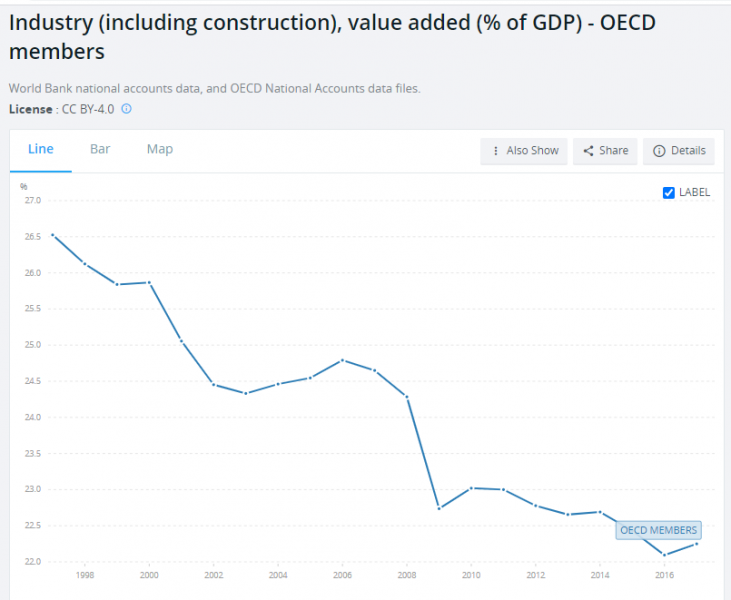Click the 2006 peak data point
The image size is (731, 600).
[x=342, y=360]
